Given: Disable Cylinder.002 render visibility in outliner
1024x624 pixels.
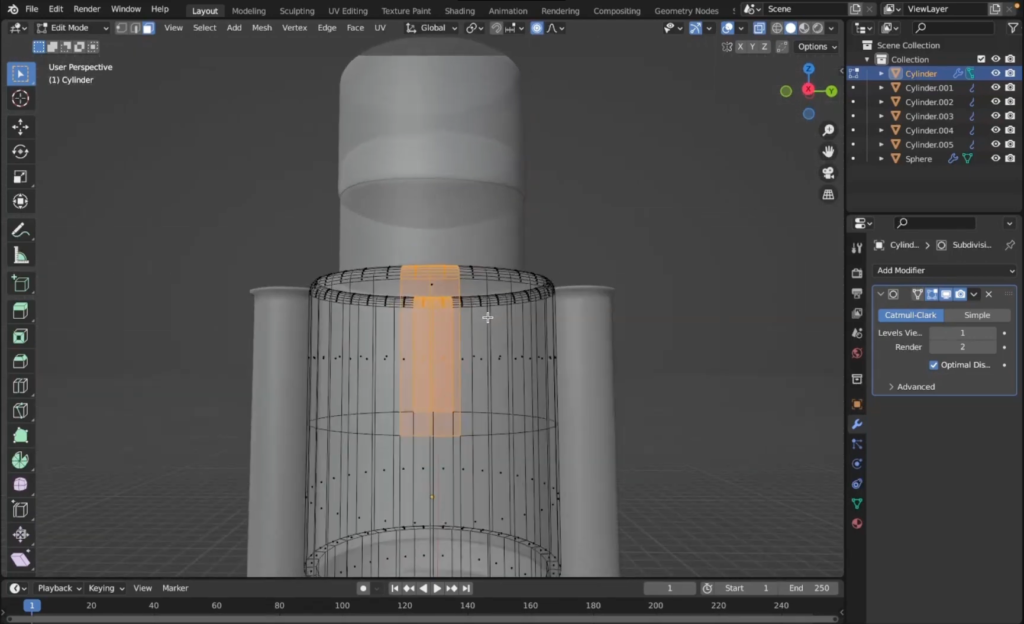Looking at the screenshot, I should tap(1010, 102).
